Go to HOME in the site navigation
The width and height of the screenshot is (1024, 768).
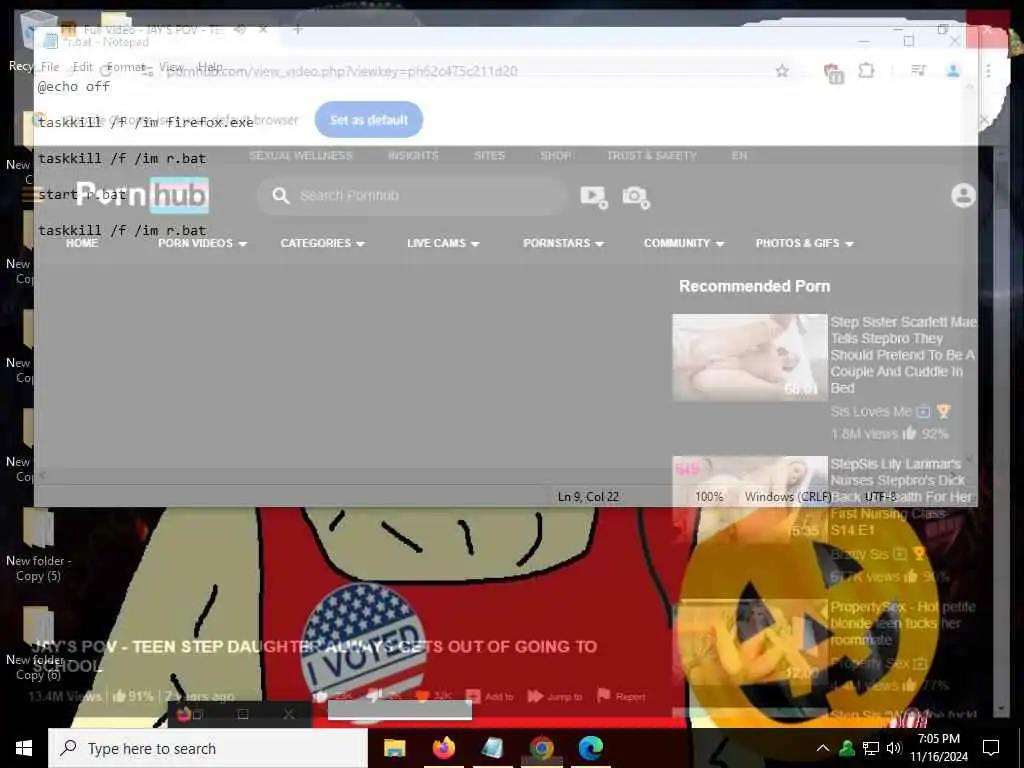click(82, 243)
